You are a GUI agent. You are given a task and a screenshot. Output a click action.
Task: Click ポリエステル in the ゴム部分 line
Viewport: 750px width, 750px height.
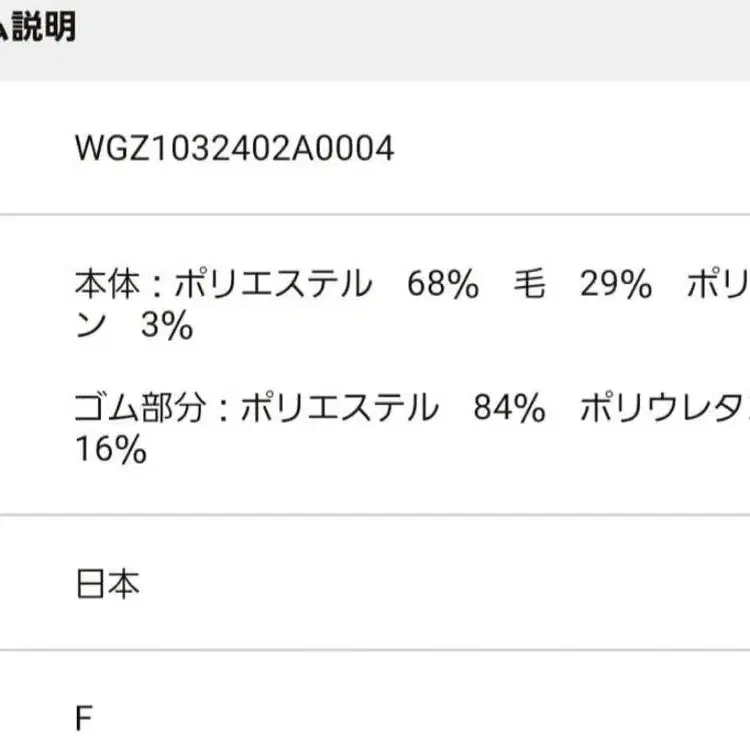340,409
